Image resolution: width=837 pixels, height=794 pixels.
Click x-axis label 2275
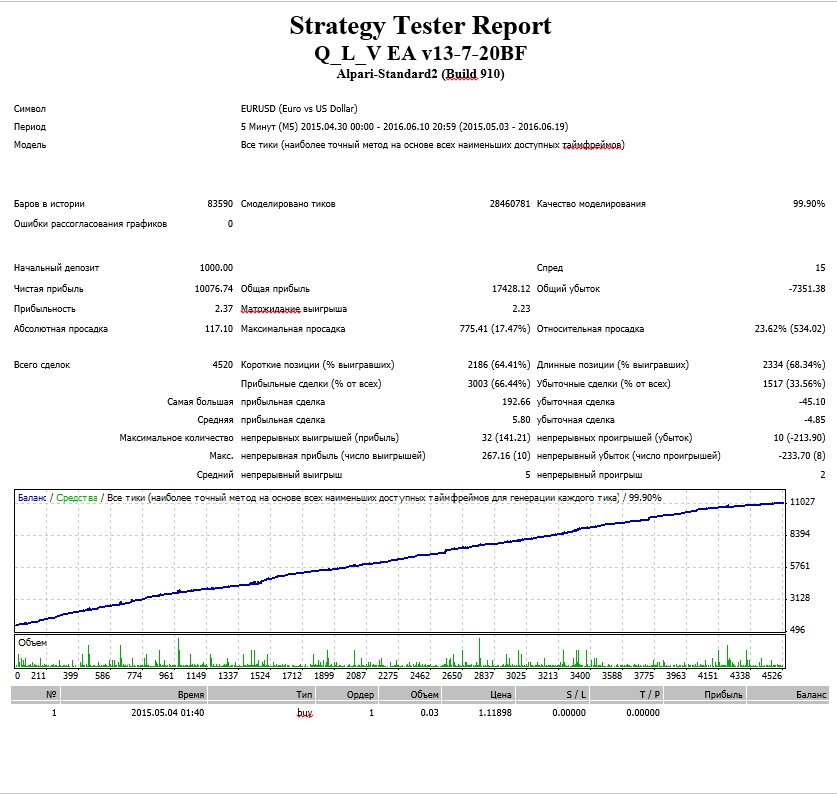(388, 675)
